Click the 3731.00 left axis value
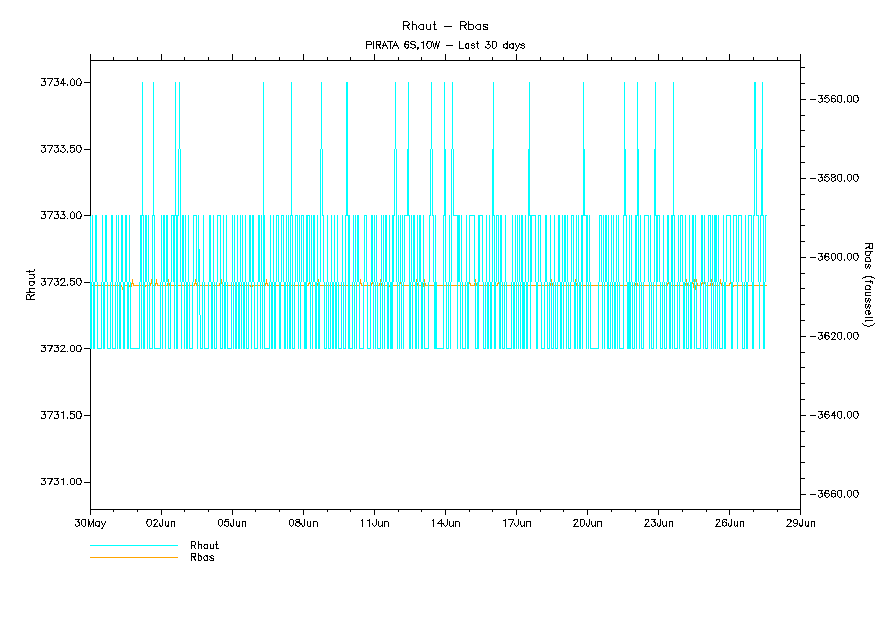Screen dimensions: 891x630 [x=60, y=482]
